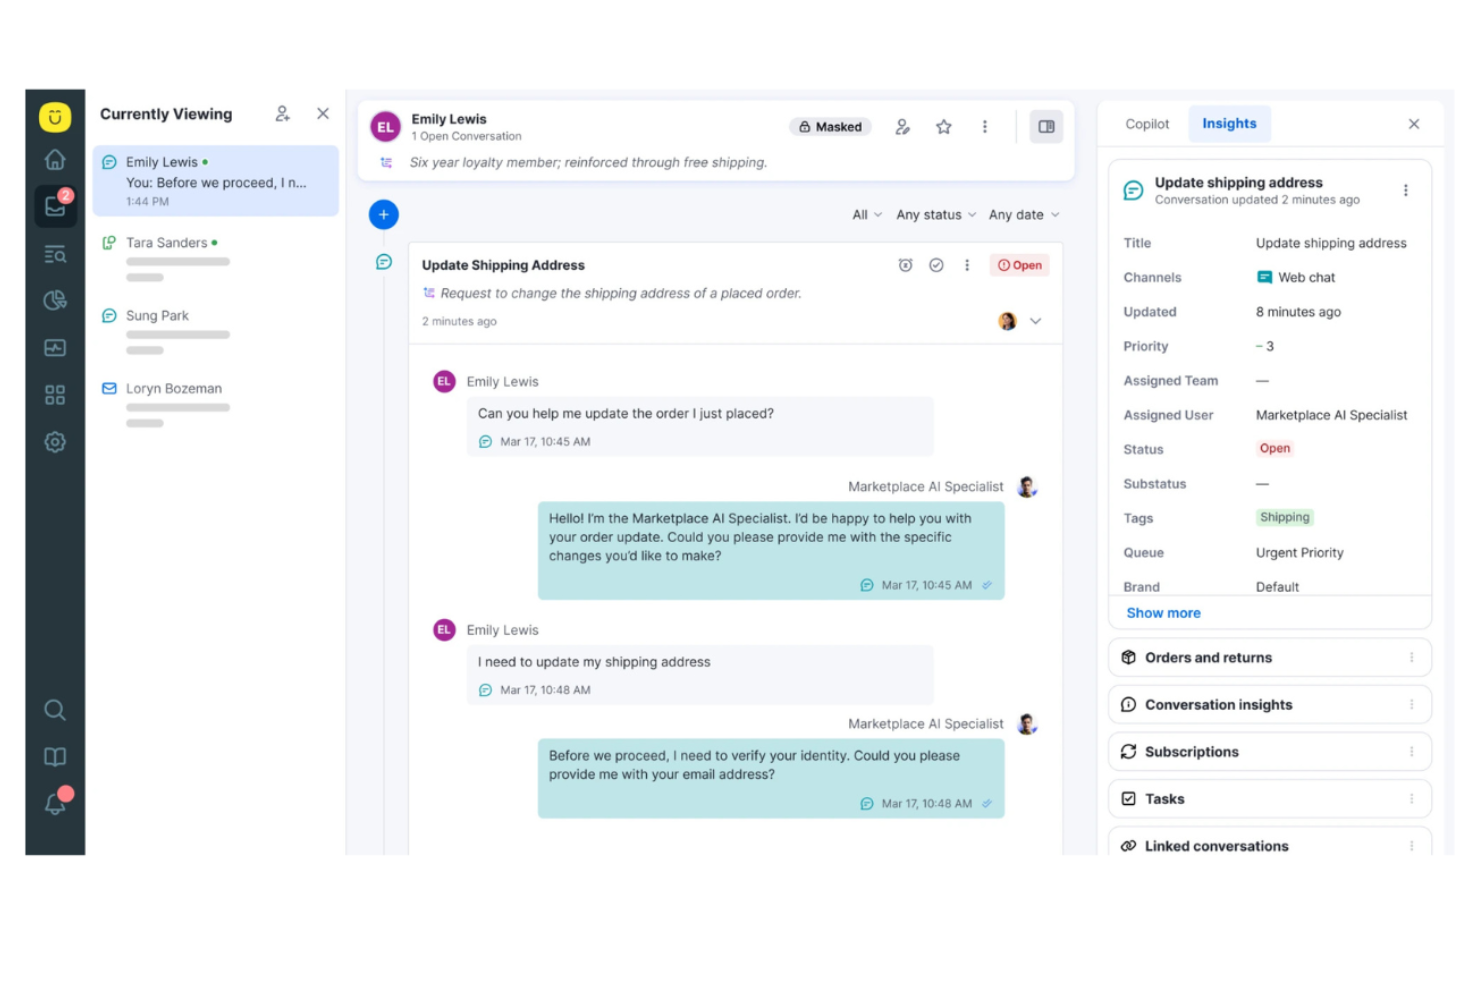Snooze the Update Shipping Address conversation
The image size is (1480, 987).
pos(906,265)
